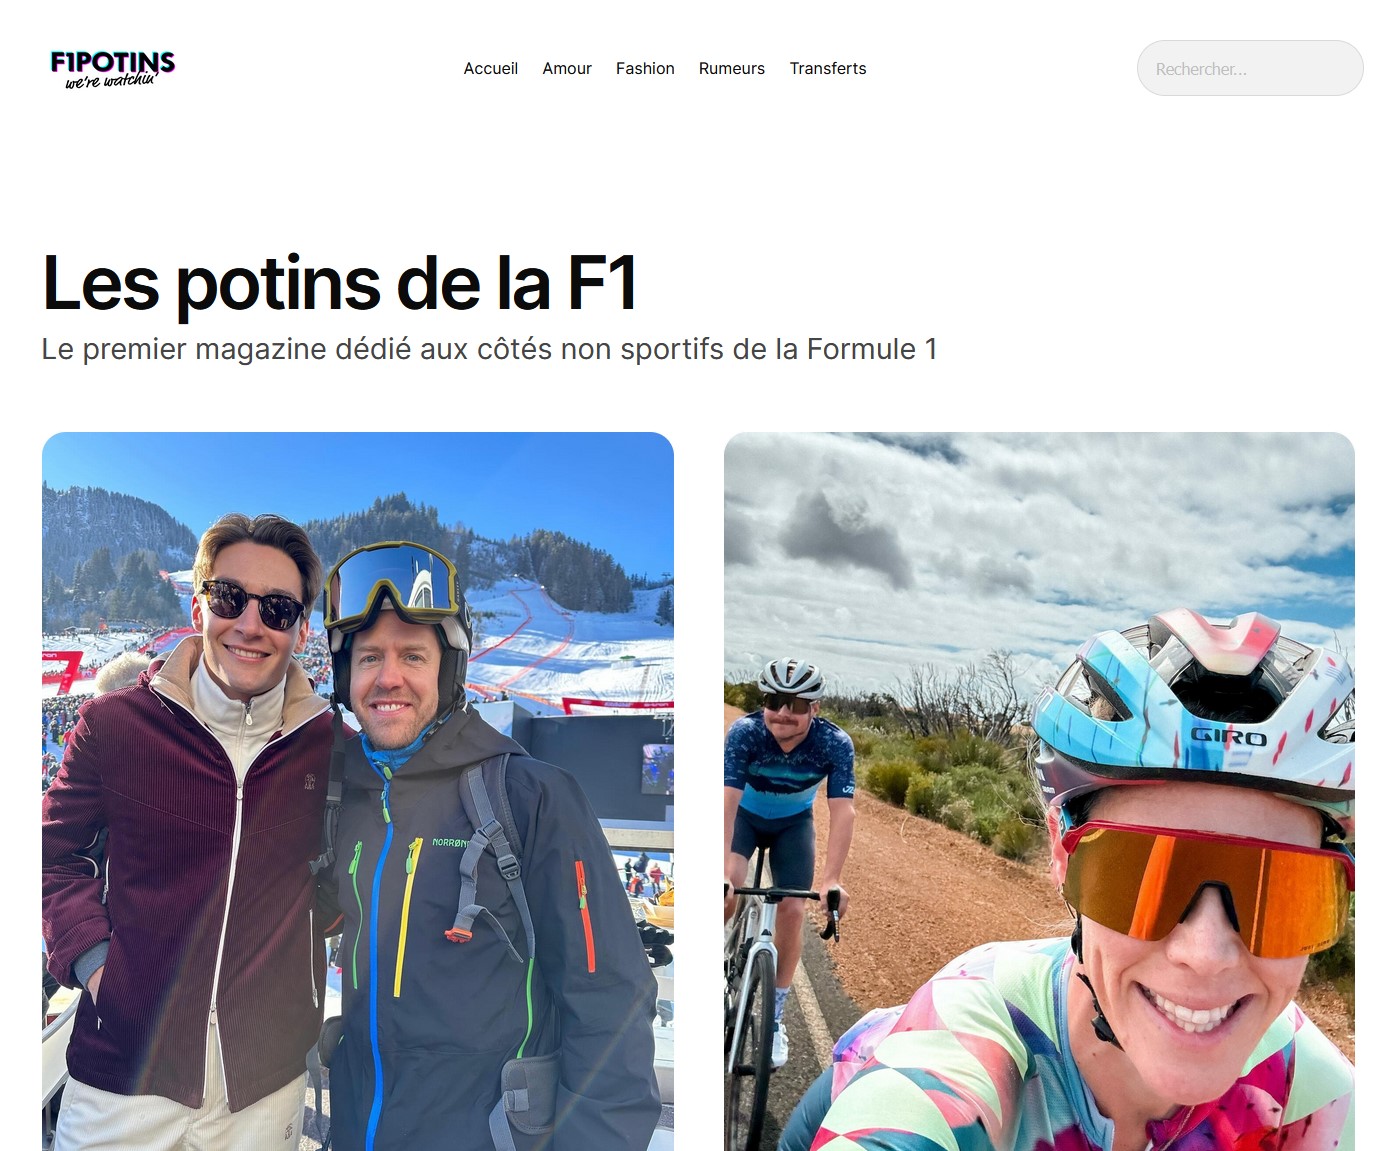
Task: Focus the Rechercher search field
Action: 1250,68
